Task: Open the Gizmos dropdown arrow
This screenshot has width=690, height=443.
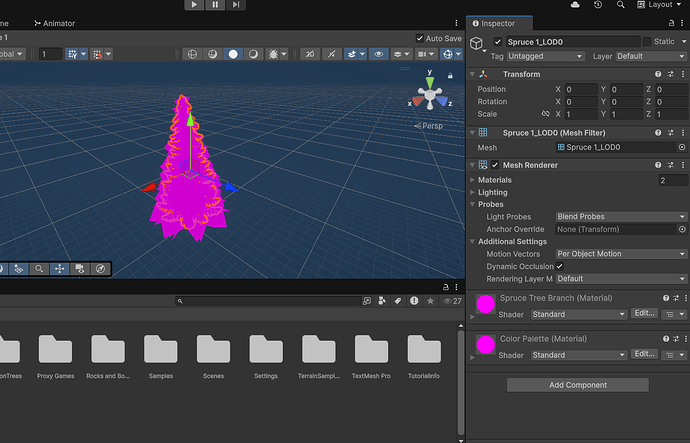Action: [x=459, y=54]
